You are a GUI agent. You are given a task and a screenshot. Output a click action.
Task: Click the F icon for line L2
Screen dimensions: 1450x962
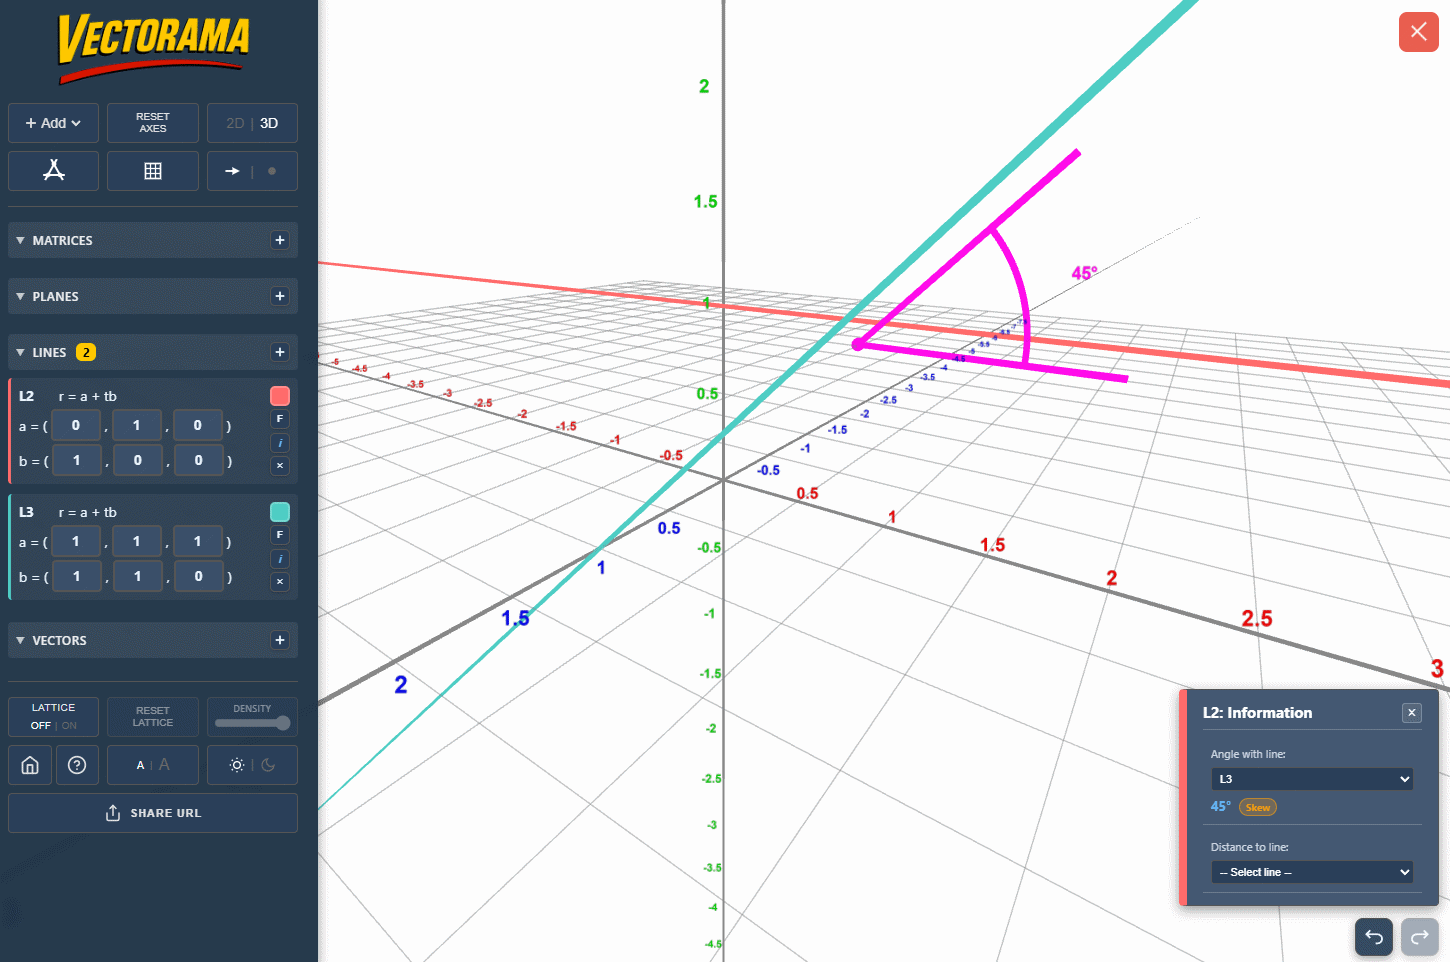click(280, 419)
